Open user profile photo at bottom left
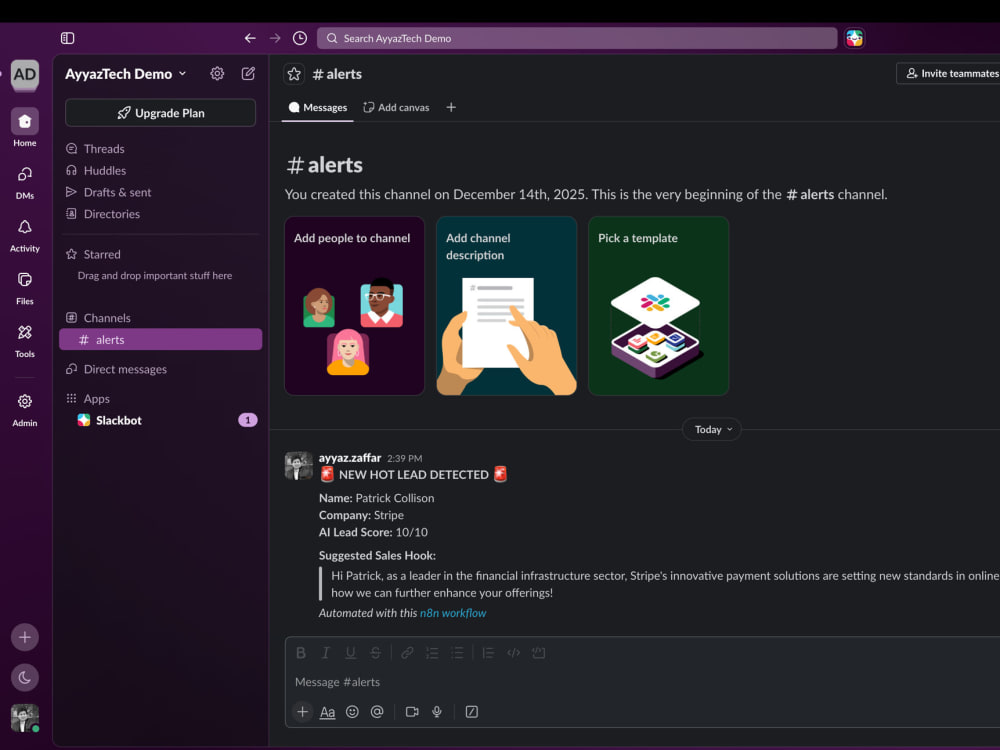The height and width of the screenshot is (750, 1000). [25, 718]
